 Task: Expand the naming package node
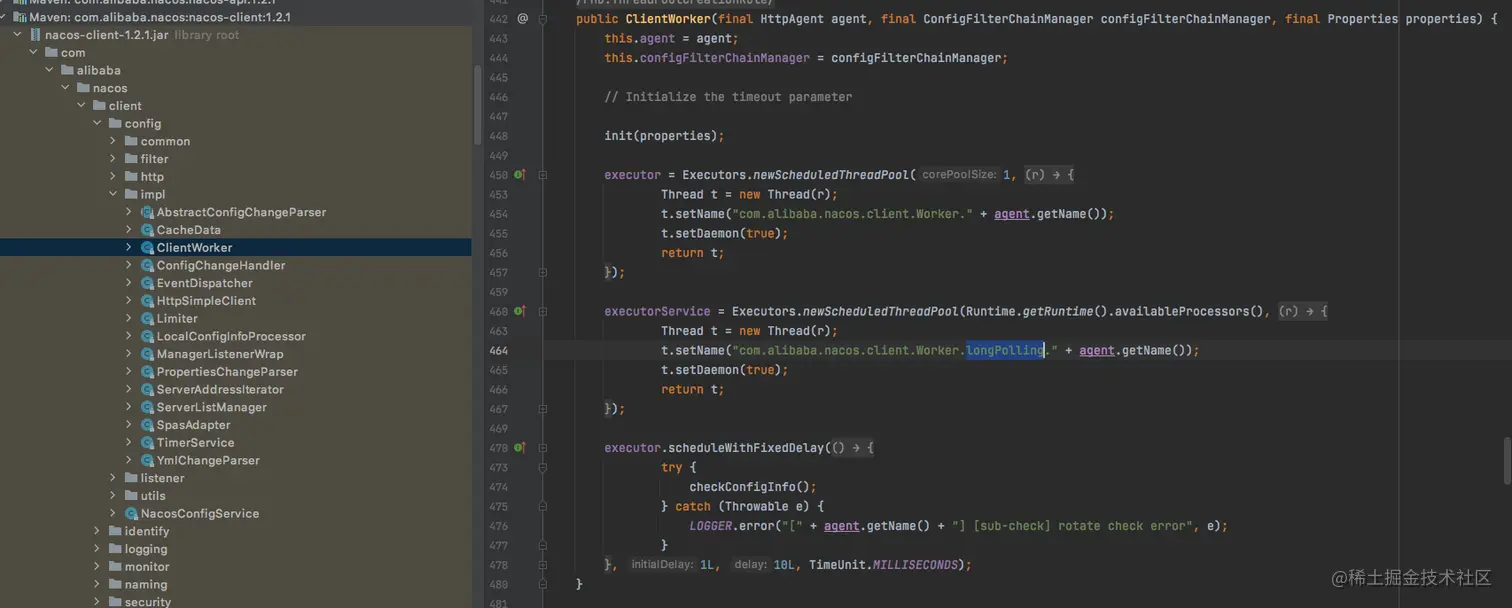coord(97,584)
